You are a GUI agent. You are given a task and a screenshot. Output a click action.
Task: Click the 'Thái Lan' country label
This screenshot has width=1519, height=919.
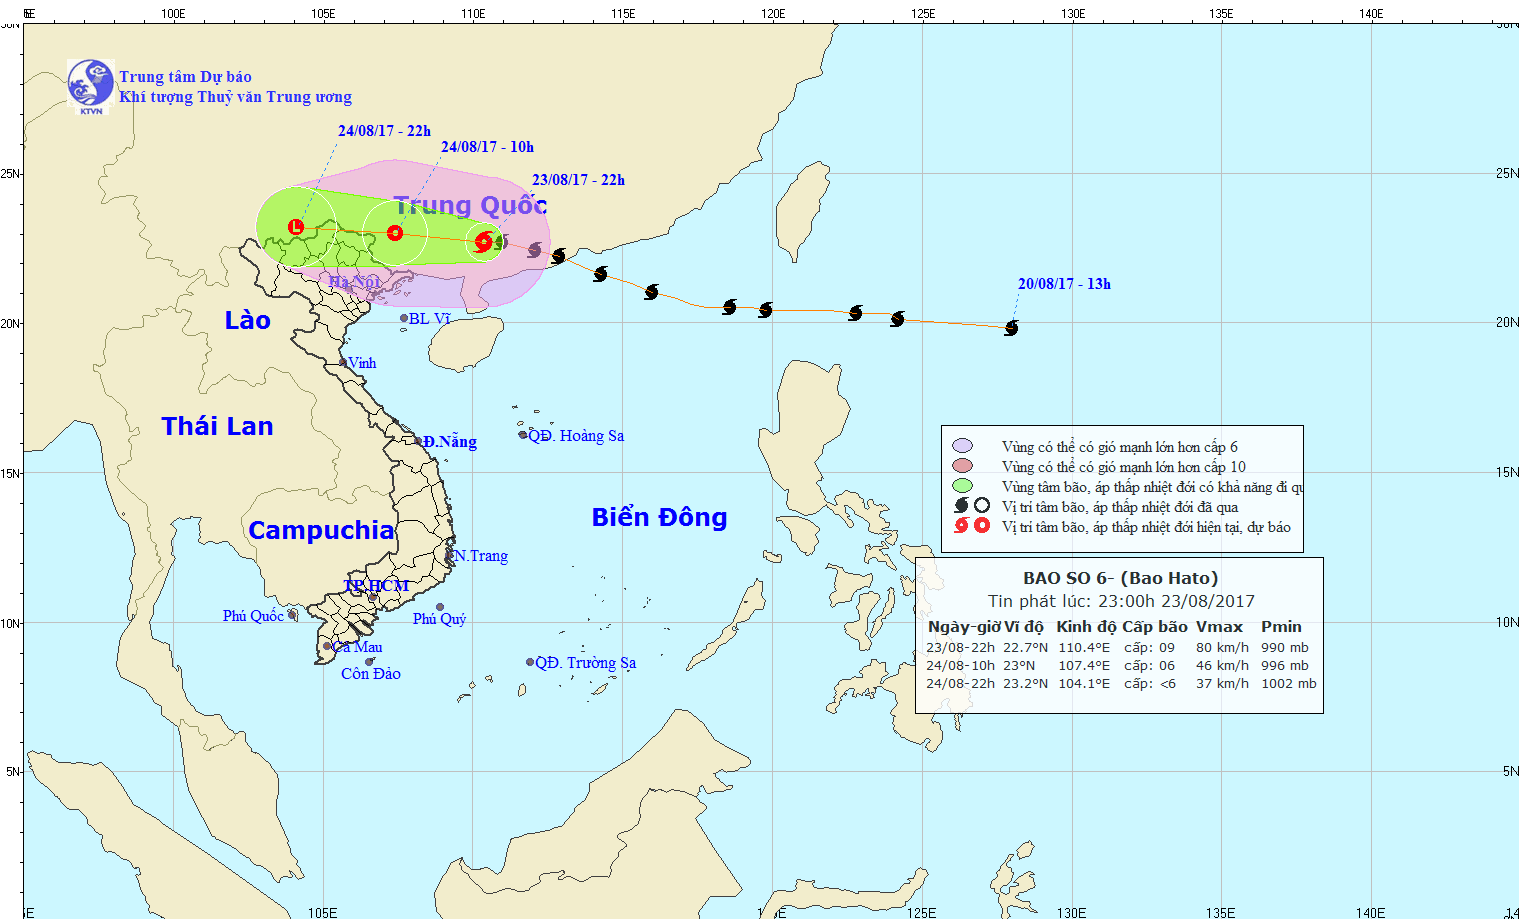pyautogui.click(x=217, y=426)
